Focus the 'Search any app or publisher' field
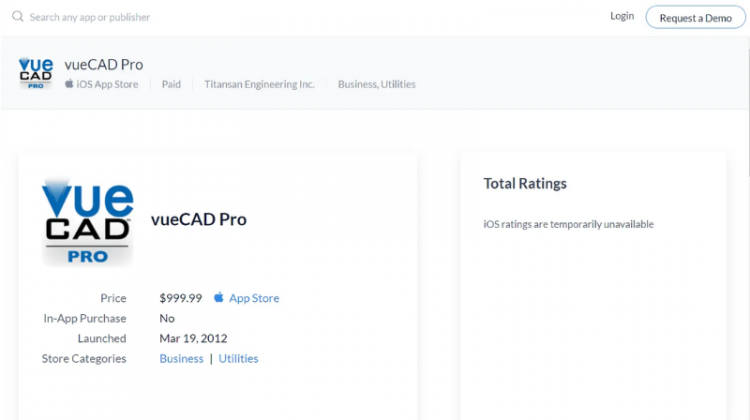Screen dimensions: 750x420 (x=89, y=17)
